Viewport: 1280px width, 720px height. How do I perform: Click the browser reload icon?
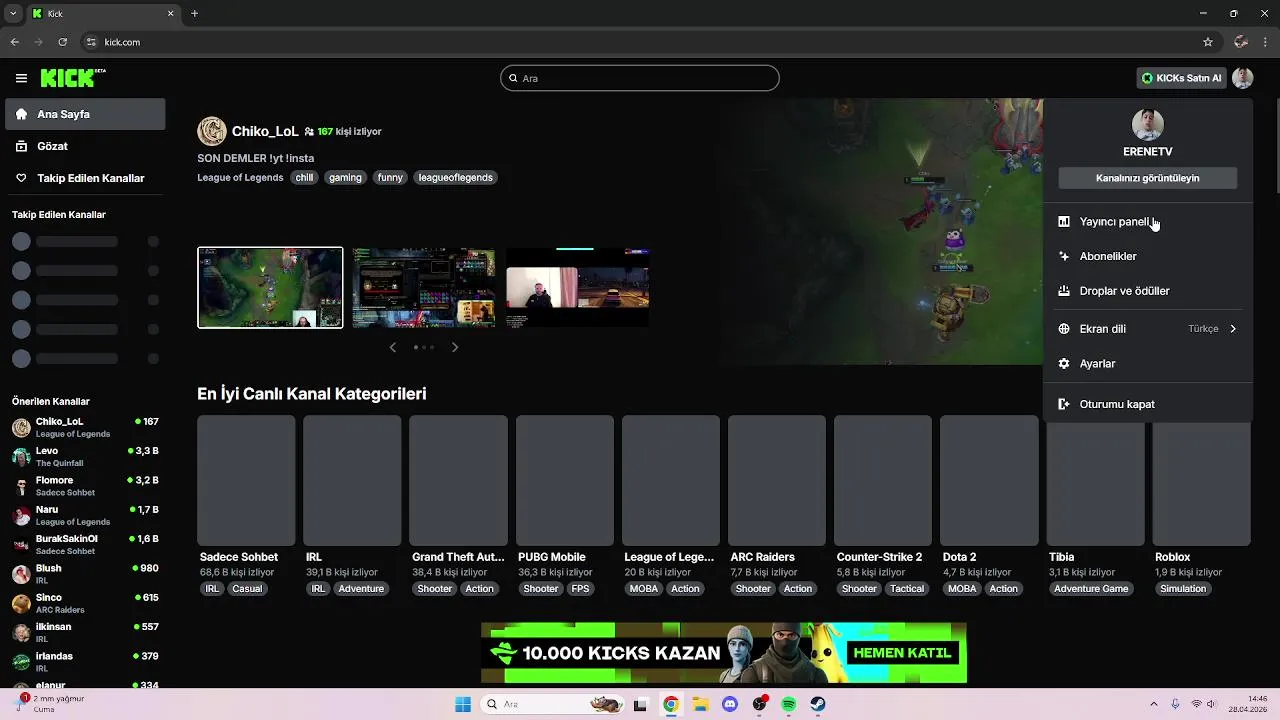click(63, 42)
